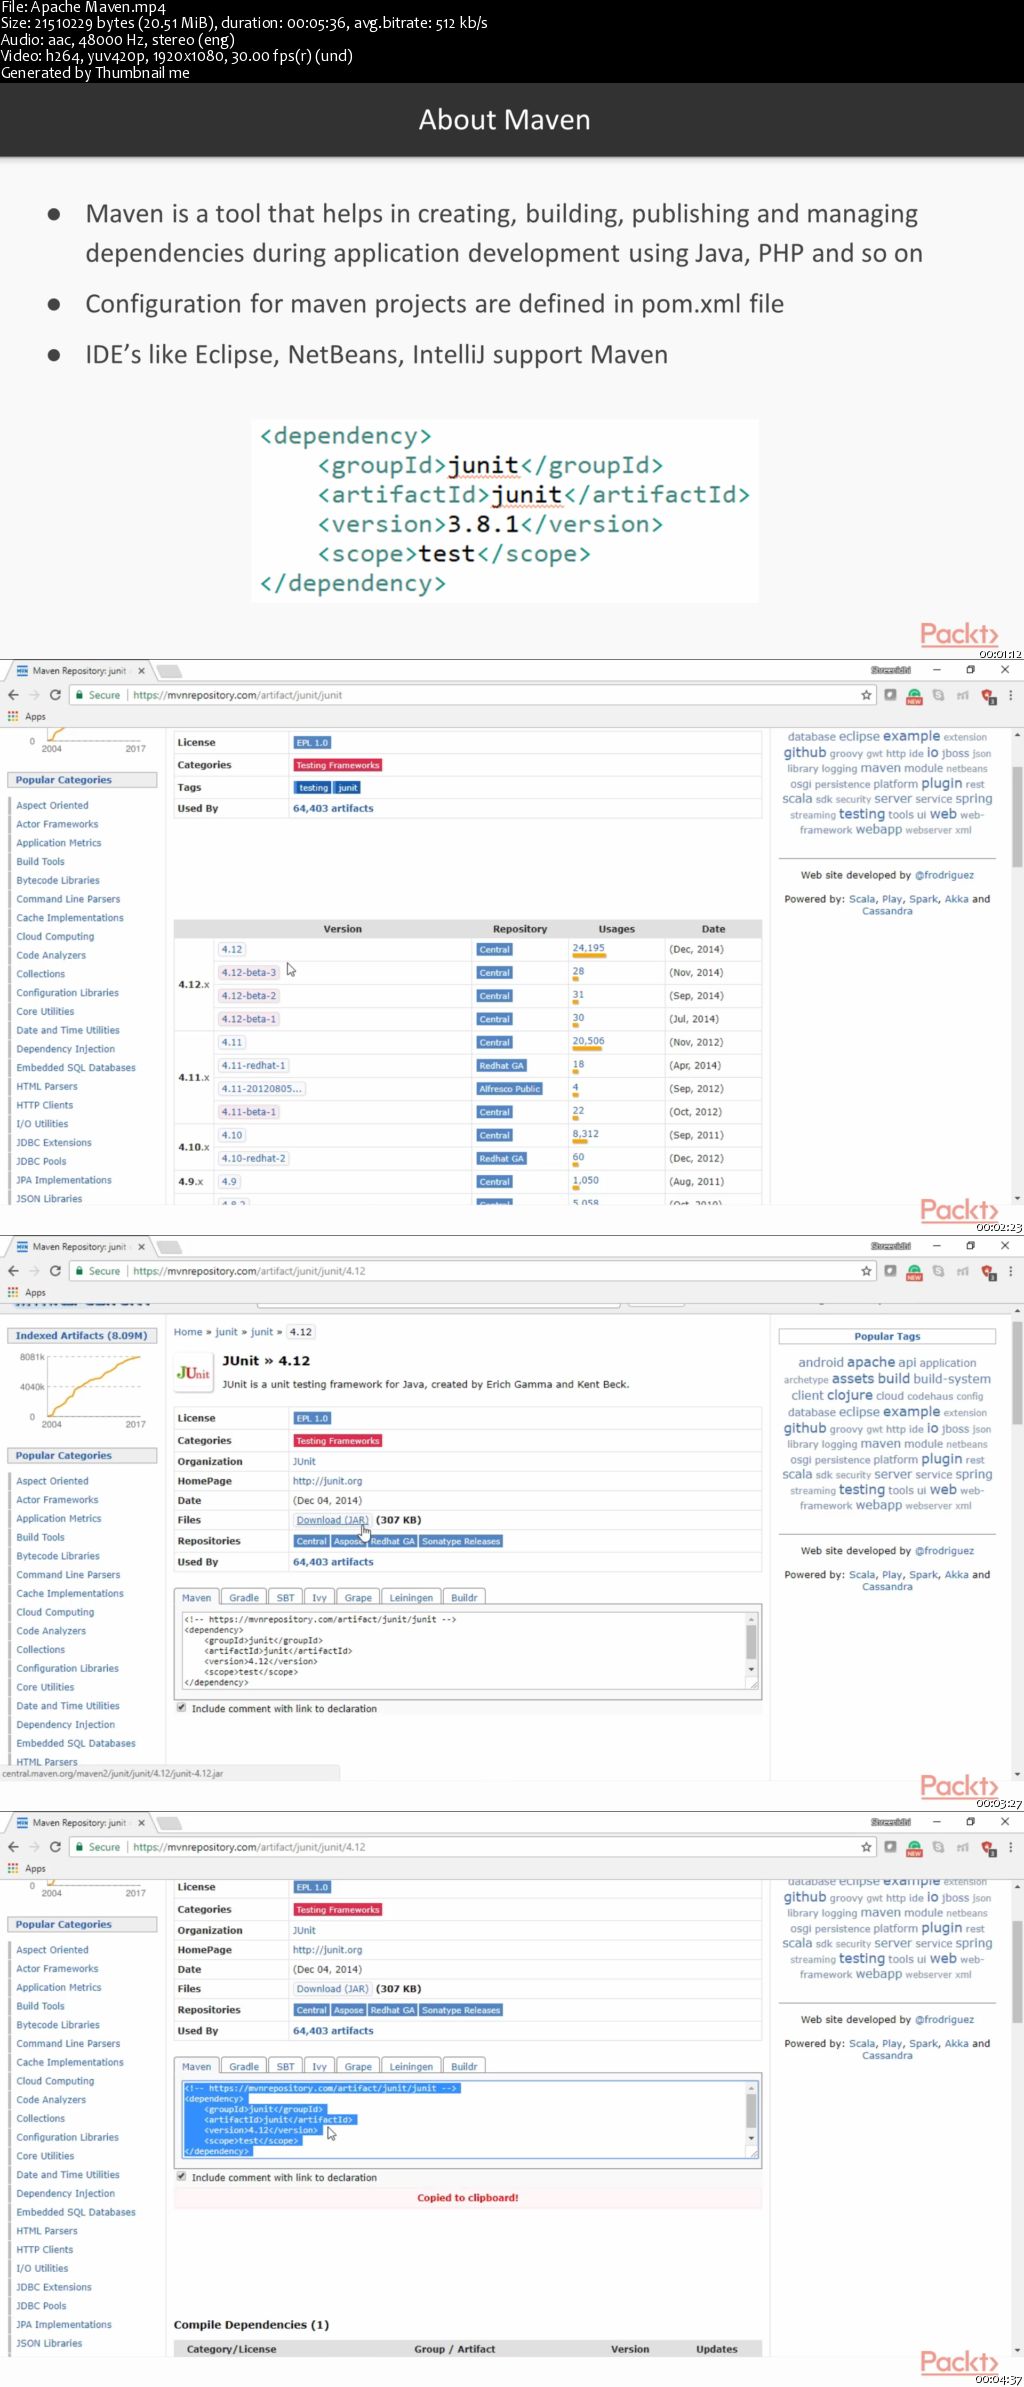This screenshot has height=2387, width=1024.
Task: Click page scrollbar thumb in 00:02:23 frame
Action: pyautogui.click(x=1017, y=815)
